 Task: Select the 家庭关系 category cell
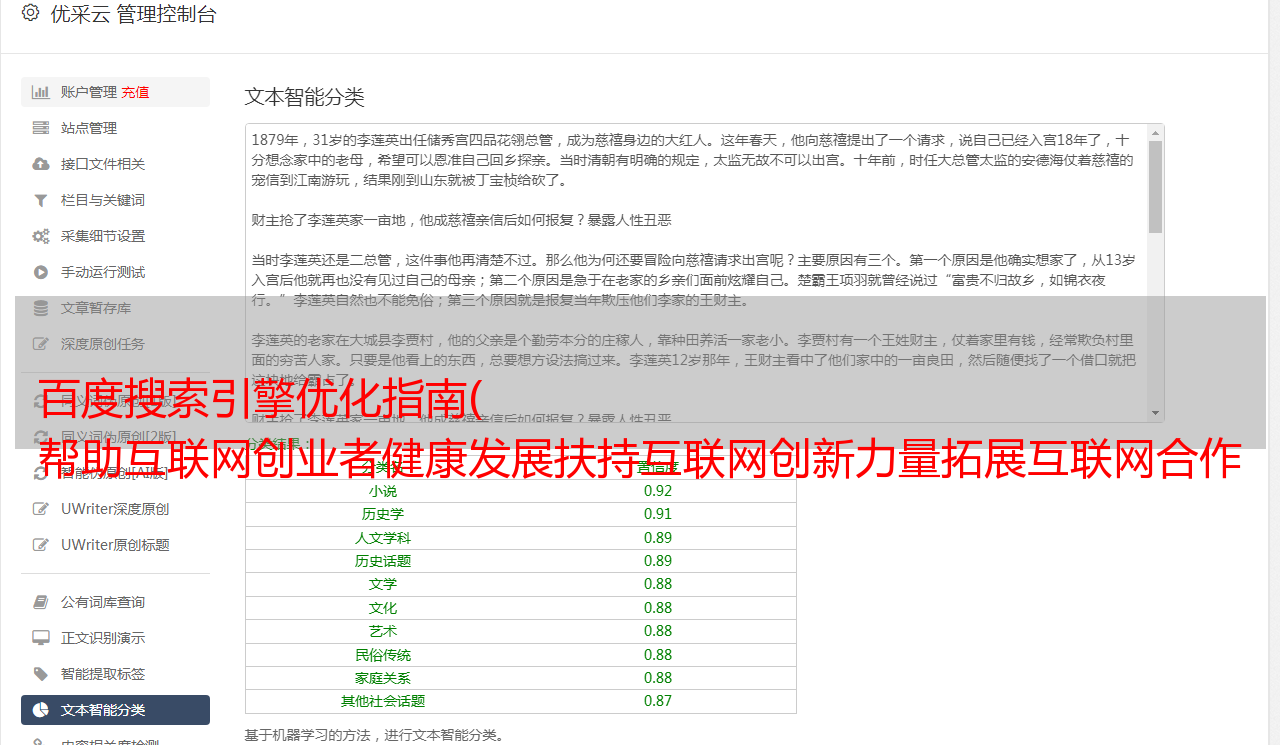click(383, 678)
